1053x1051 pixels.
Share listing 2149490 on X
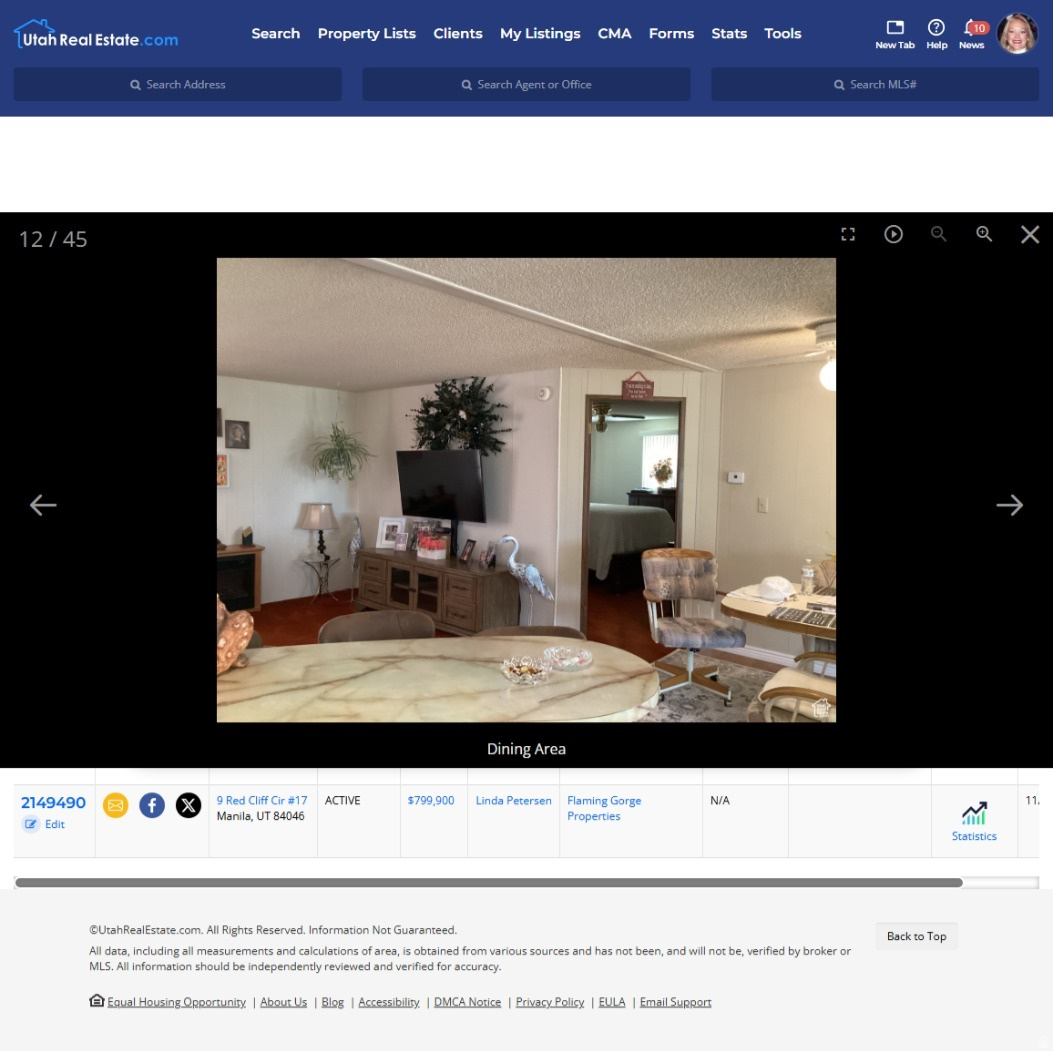pyautogui.click(x=189, y=805)
